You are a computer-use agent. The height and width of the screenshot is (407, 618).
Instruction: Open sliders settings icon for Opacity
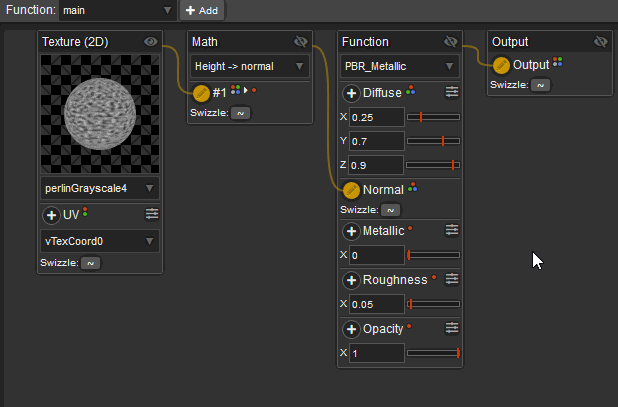click(452, 328)
